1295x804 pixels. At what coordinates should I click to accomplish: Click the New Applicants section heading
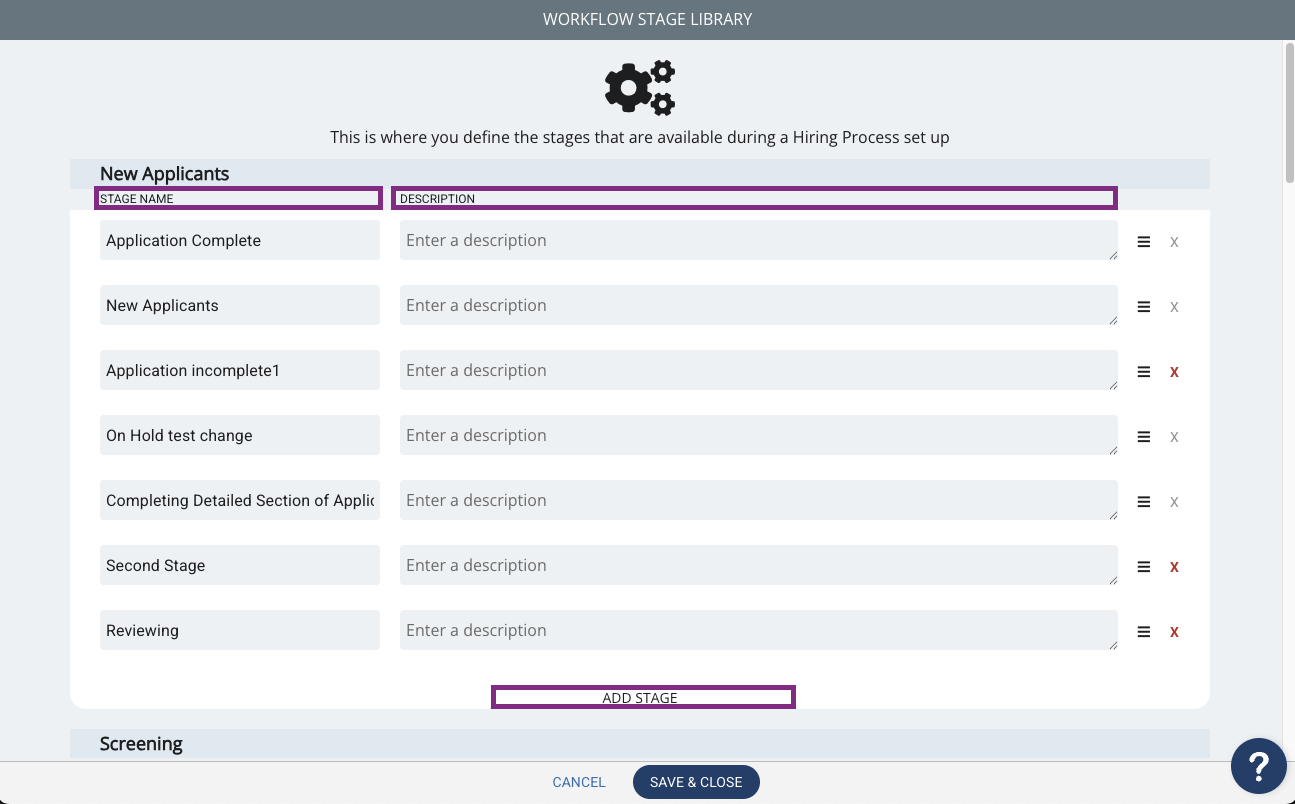pos(164,174)
